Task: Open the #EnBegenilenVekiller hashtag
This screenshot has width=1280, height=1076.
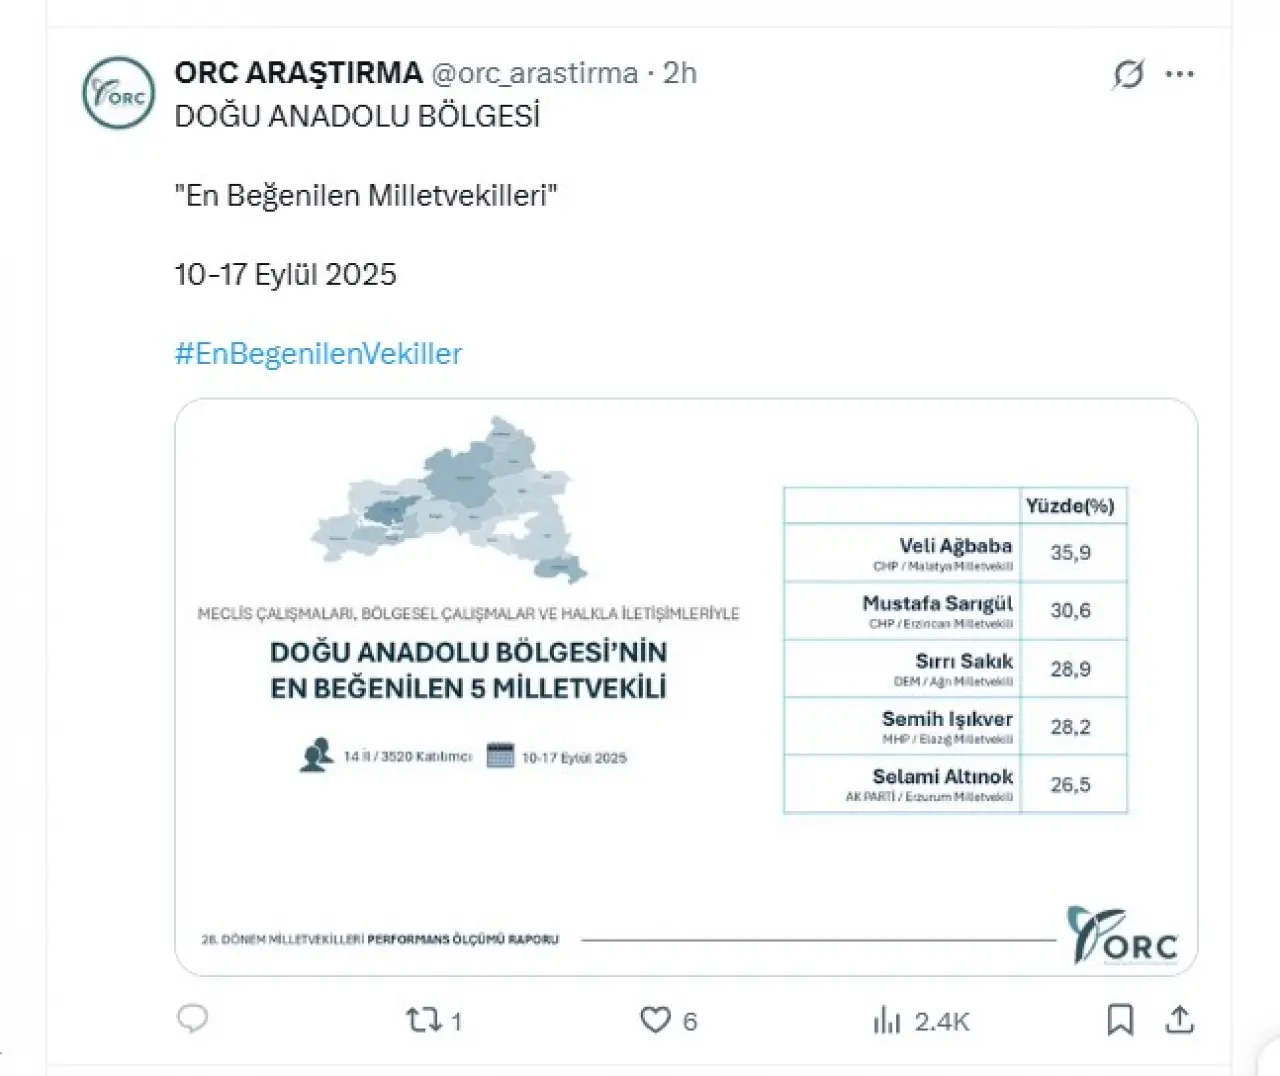Action: [318, 354]
